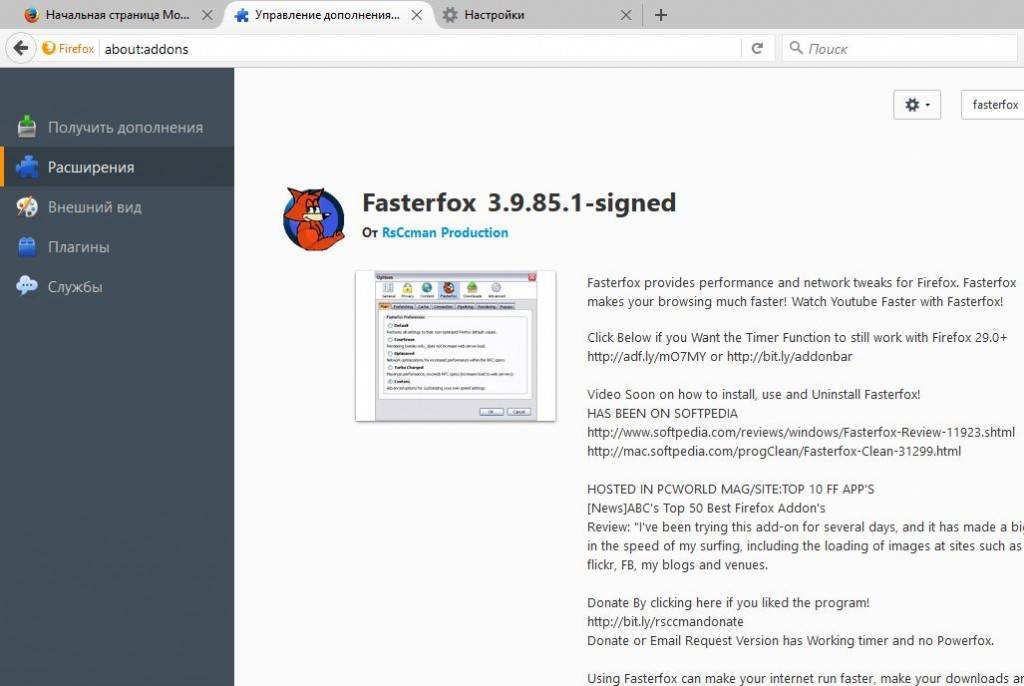Screen dimensions: 1024x686
Task: Open a new tab with the plus button
Action: click(x=661, y=14)
